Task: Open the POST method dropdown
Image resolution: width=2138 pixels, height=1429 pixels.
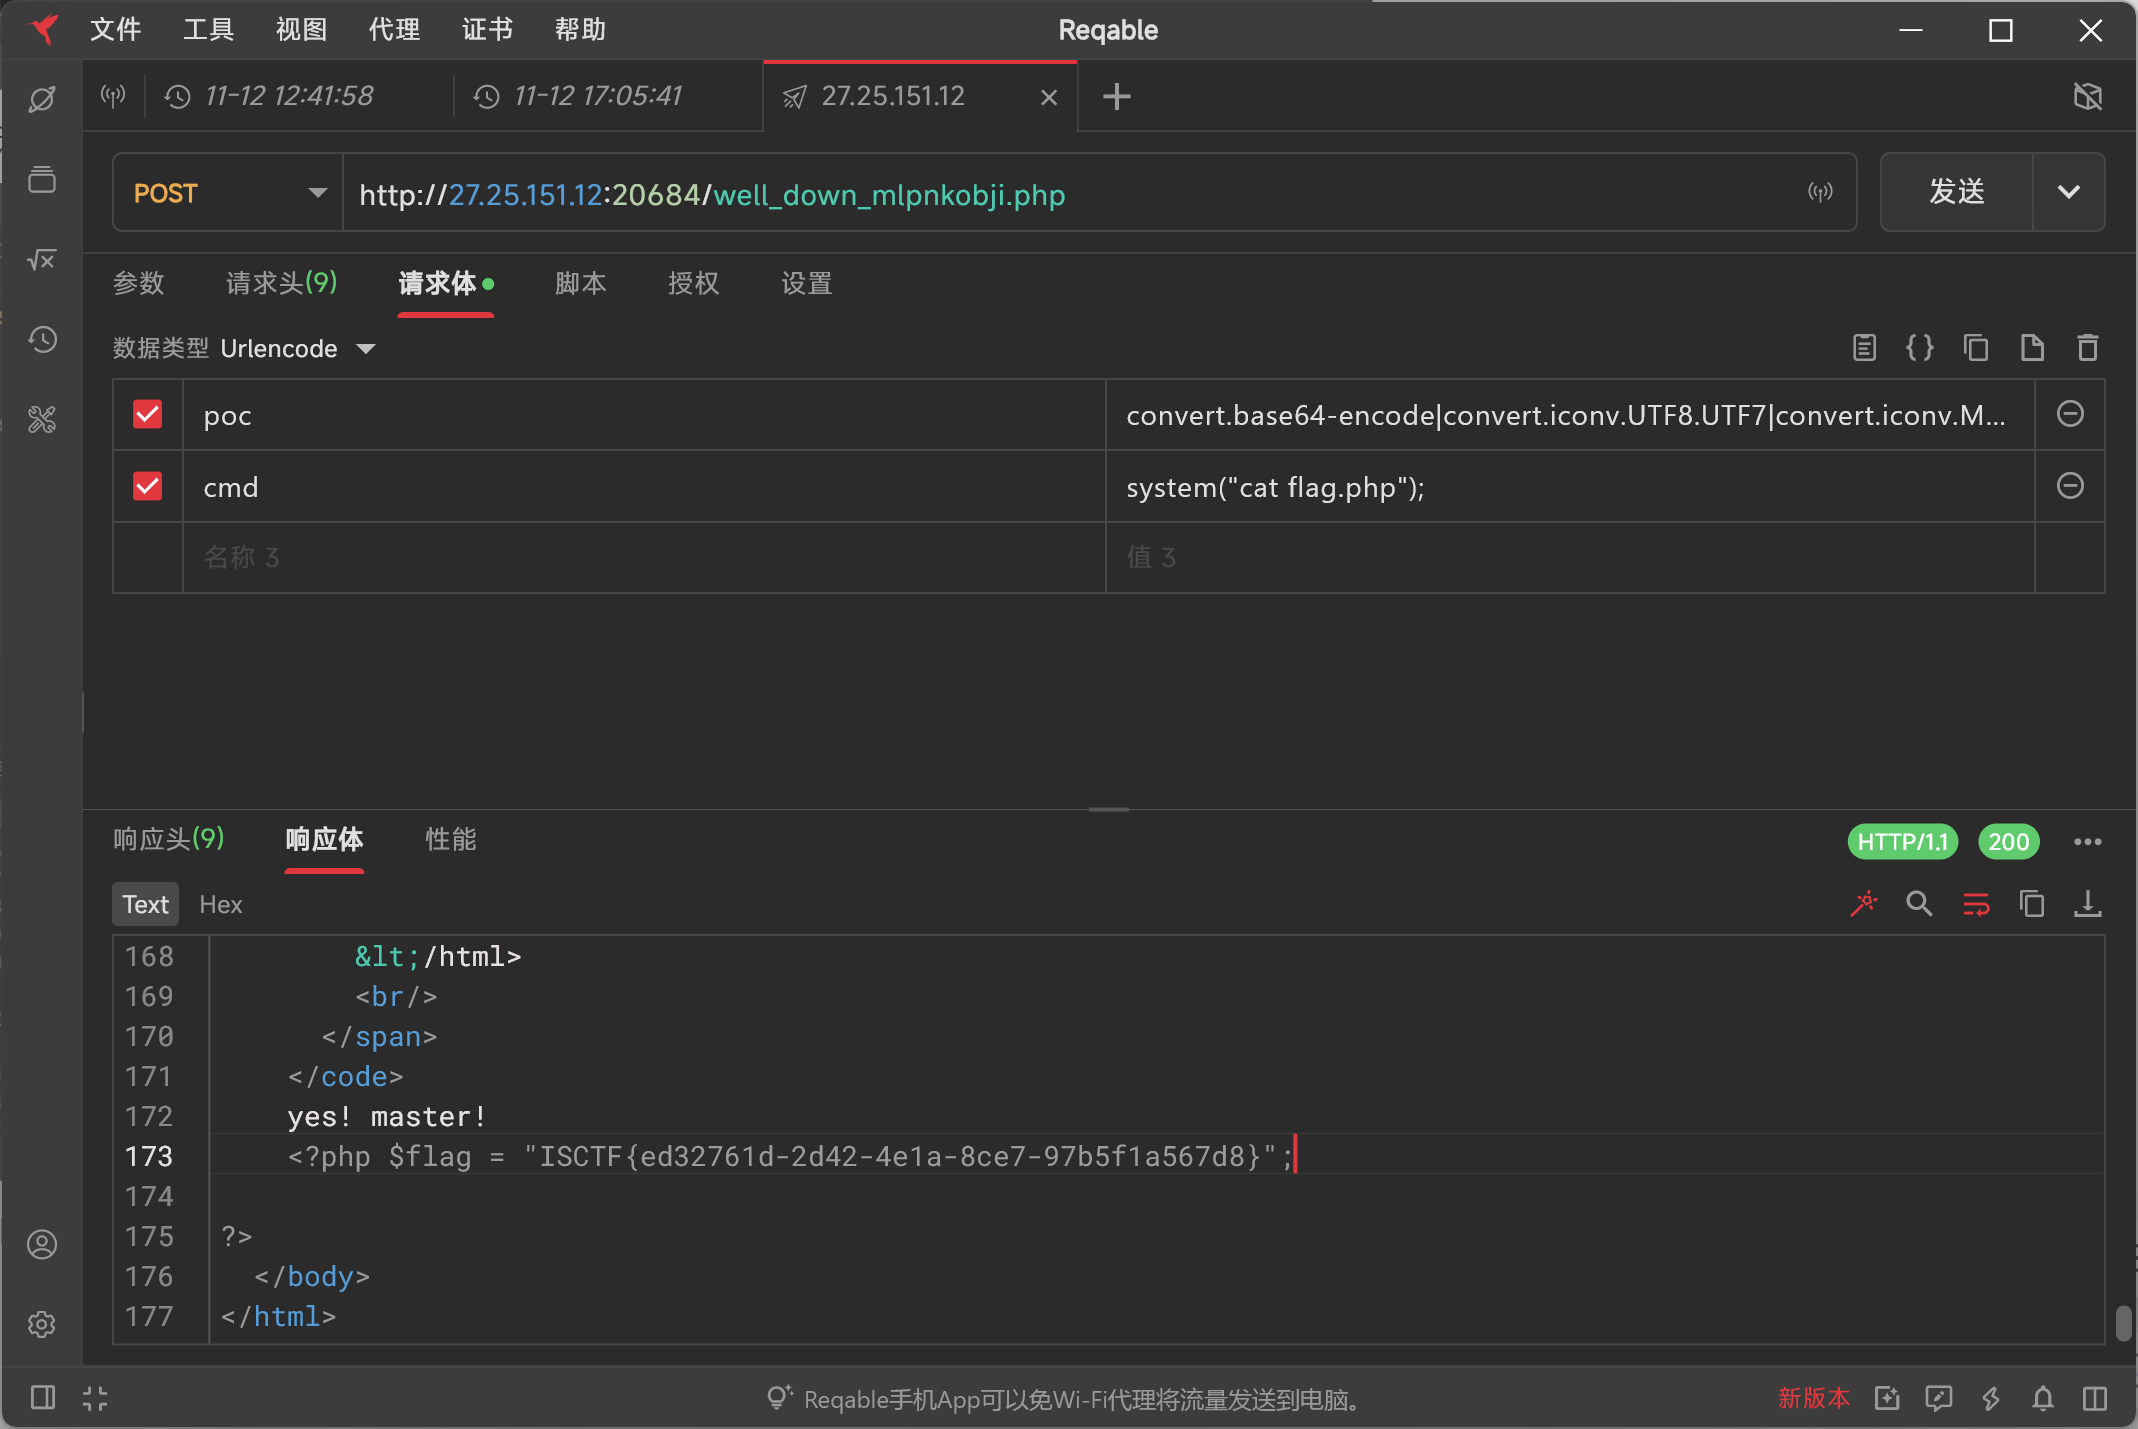Action: tap(228, 193)
